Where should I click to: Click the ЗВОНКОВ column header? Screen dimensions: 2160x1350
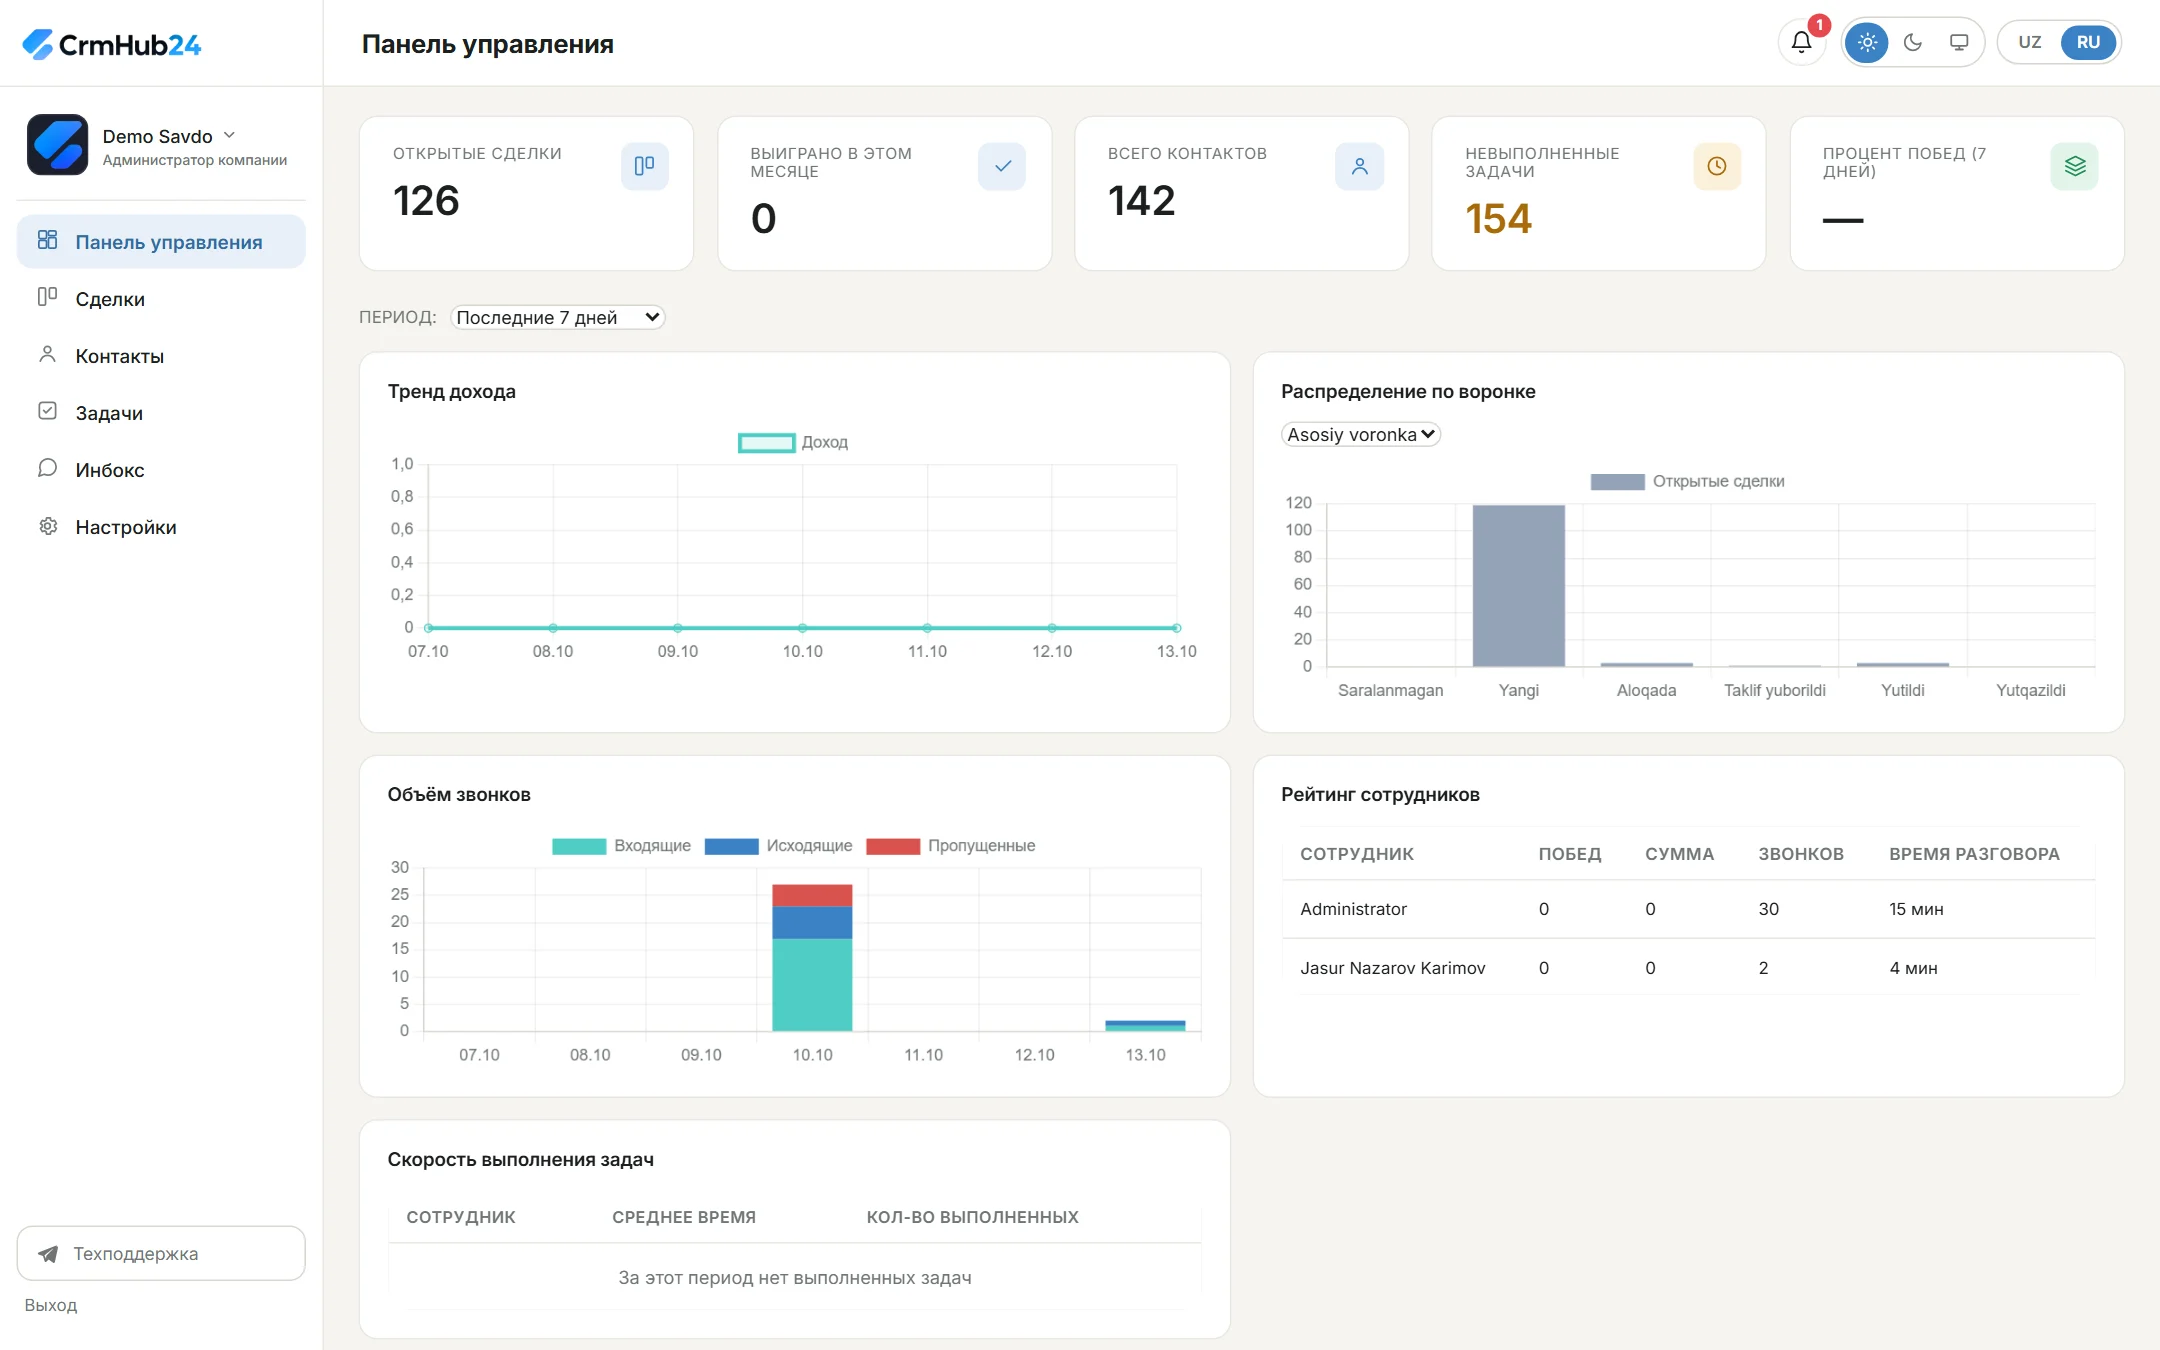point(1801,854)
